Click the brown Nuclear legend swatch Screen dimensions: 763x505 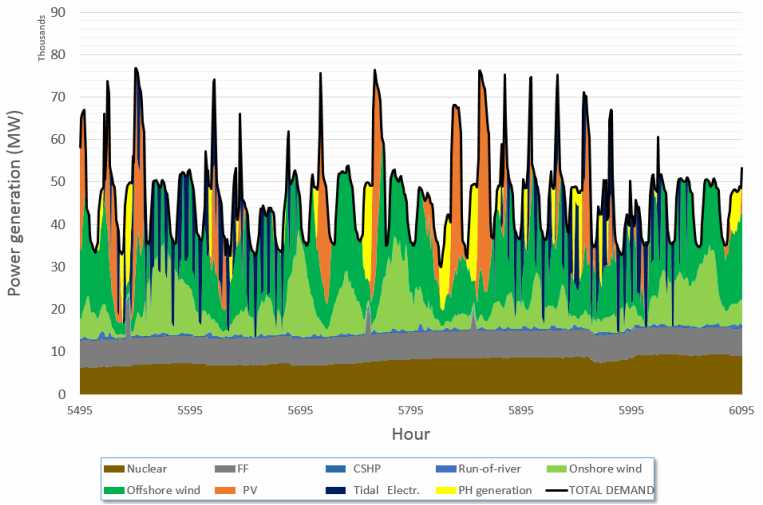click(x=115, y=468)
